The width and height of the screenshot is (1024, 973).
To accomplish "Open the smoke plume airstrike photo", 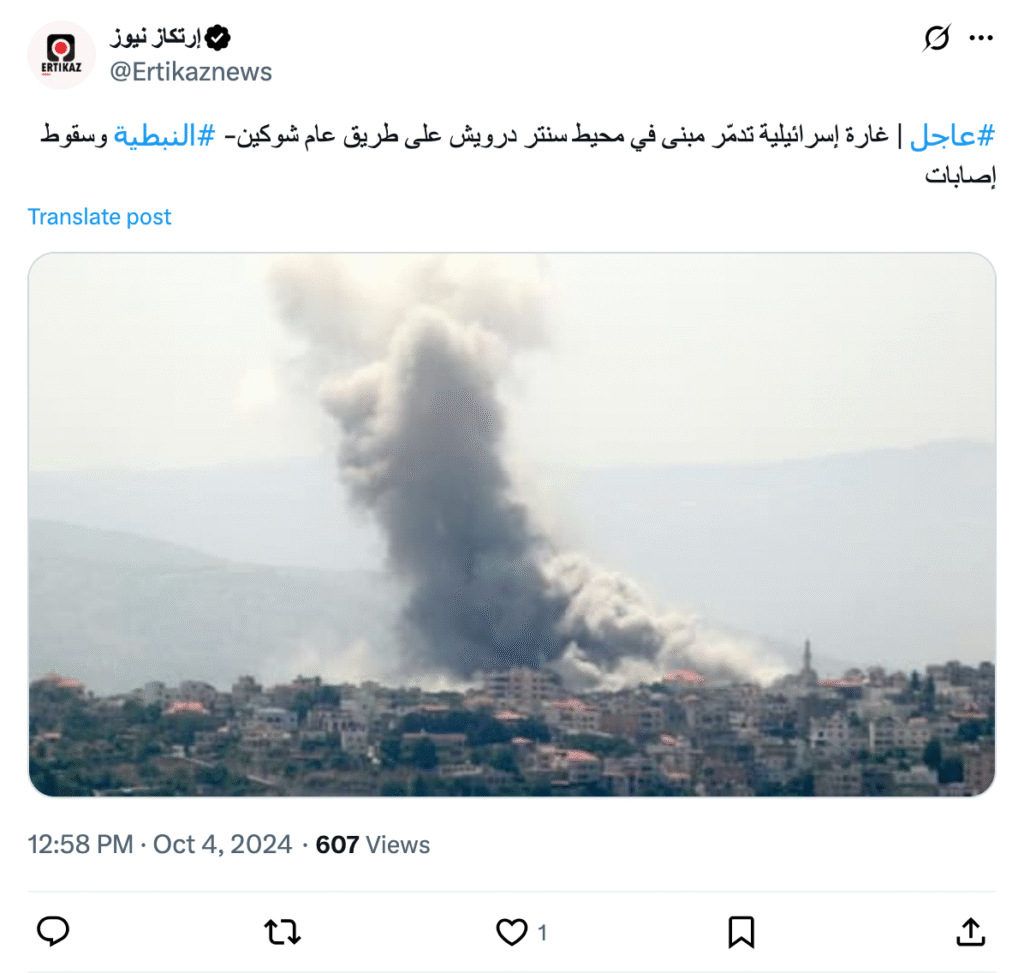I will [x=512, y=524].
